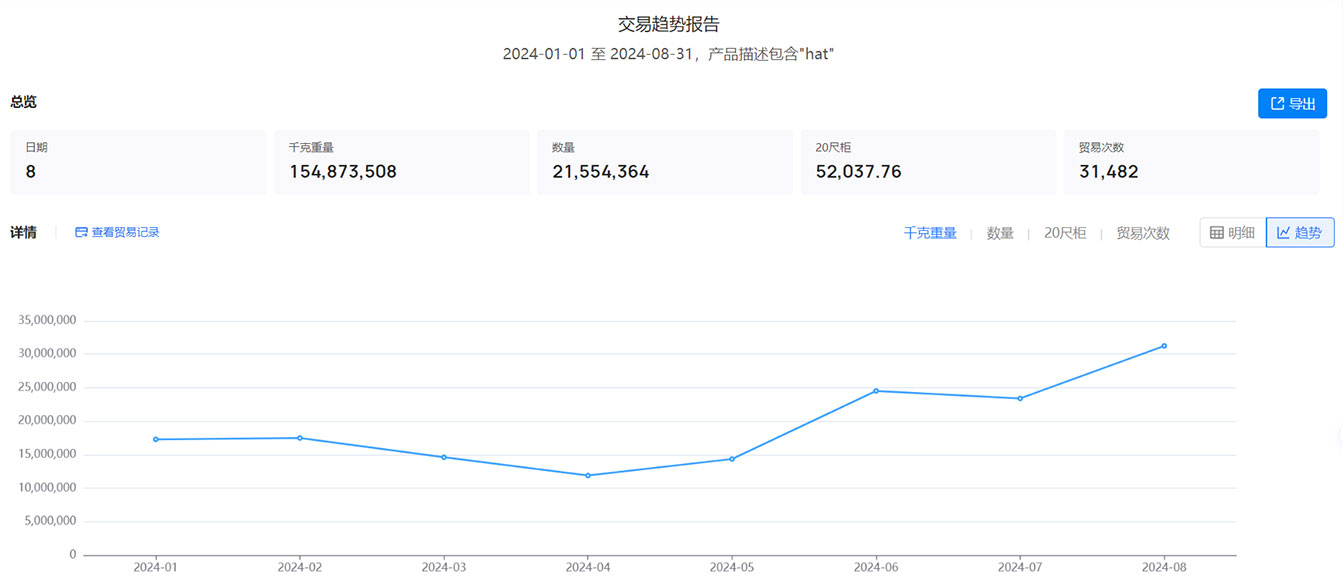Click the 交易趋势报告 title
Viewport: 1343px width, 587px height.
[x=669, y=24]
